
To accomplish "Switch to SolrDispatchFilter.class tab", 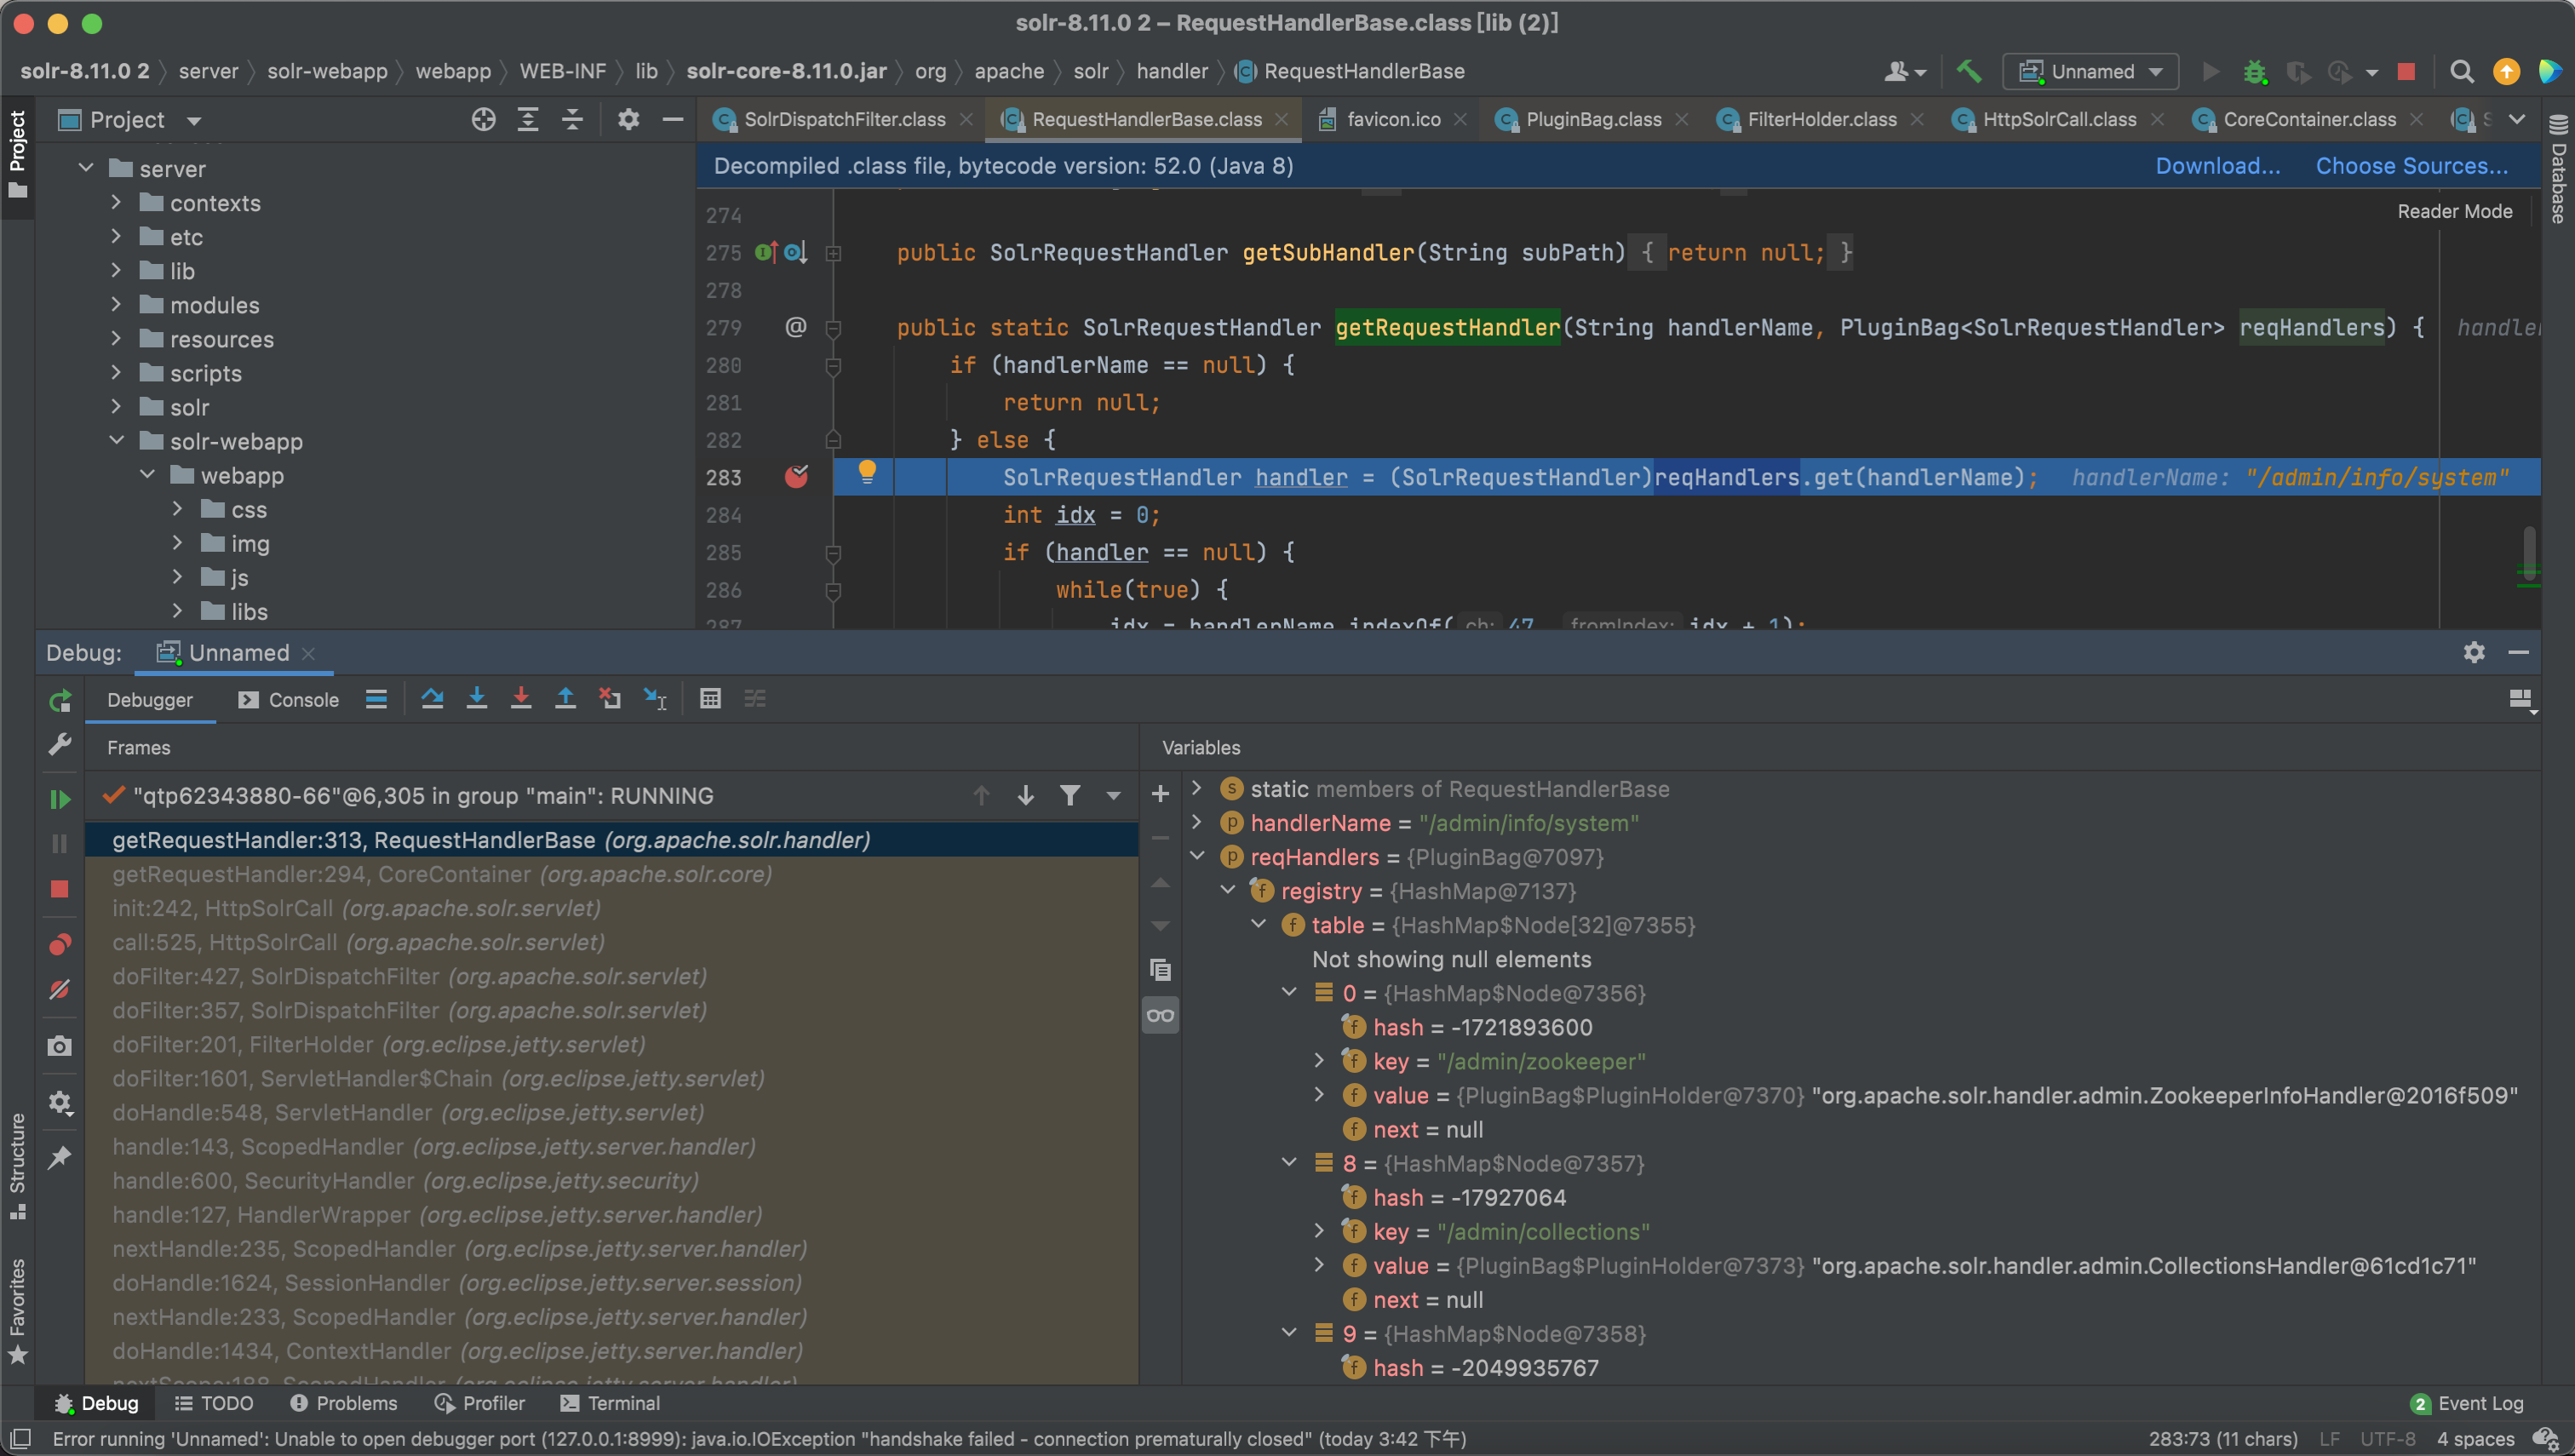I will coord(843,120).
